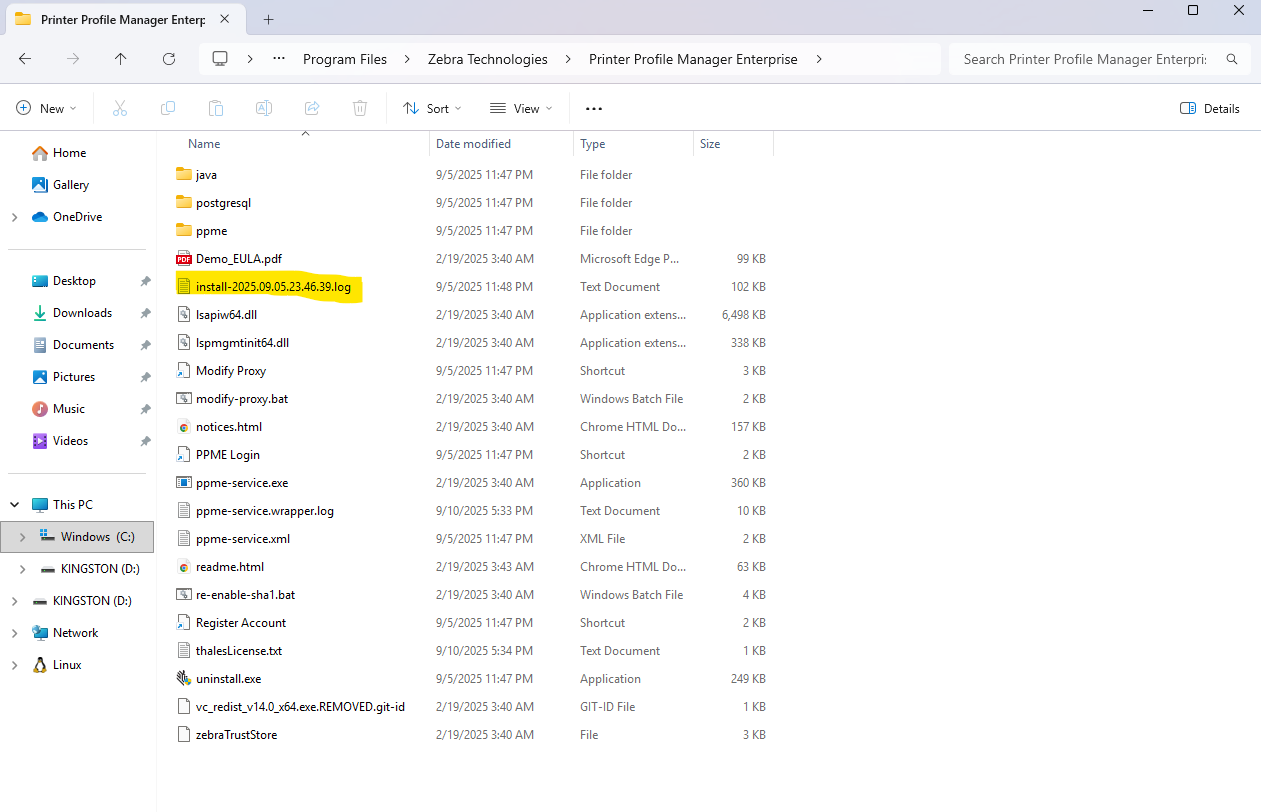Image resolution: width=1261 pixels, height=812 pixels.
Task: Select the PPME Login shortcut
Action: click(x=228, y=454)
